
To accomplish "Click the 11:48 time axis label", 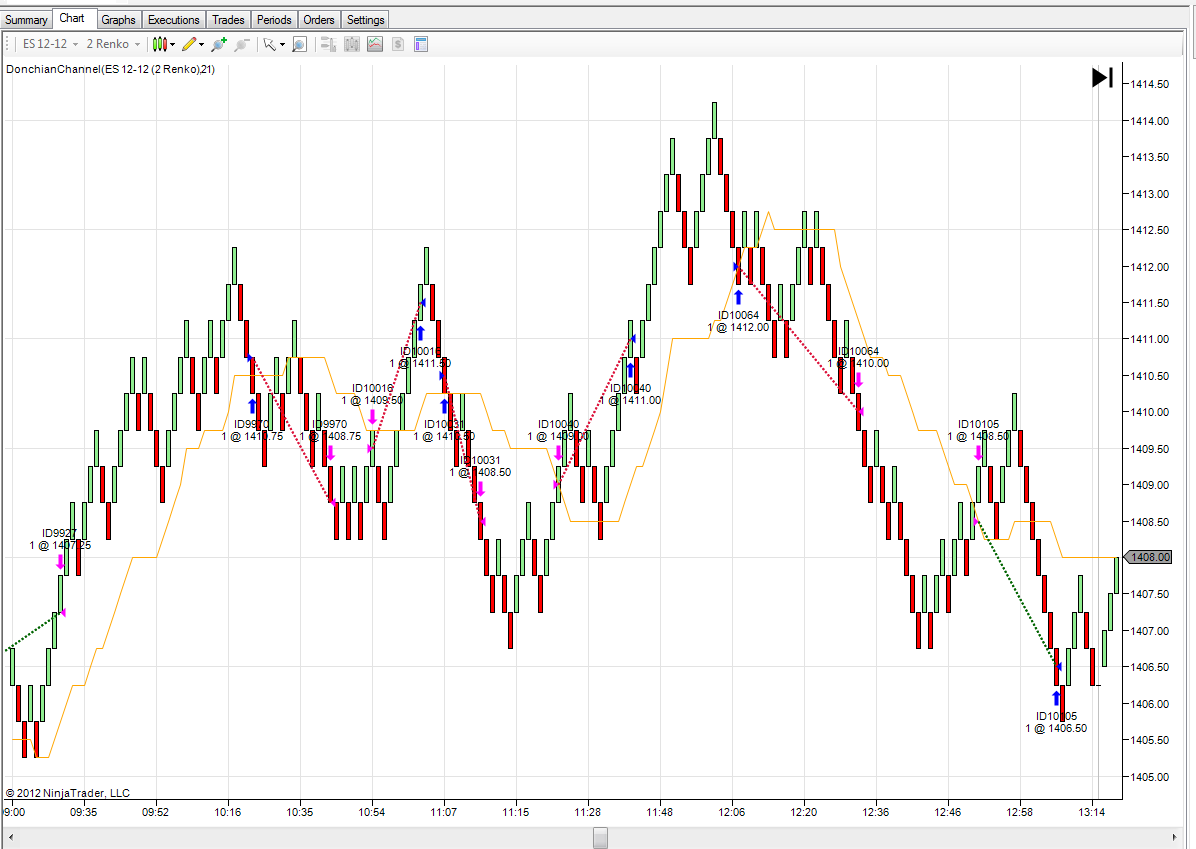I will coord(660,812).
